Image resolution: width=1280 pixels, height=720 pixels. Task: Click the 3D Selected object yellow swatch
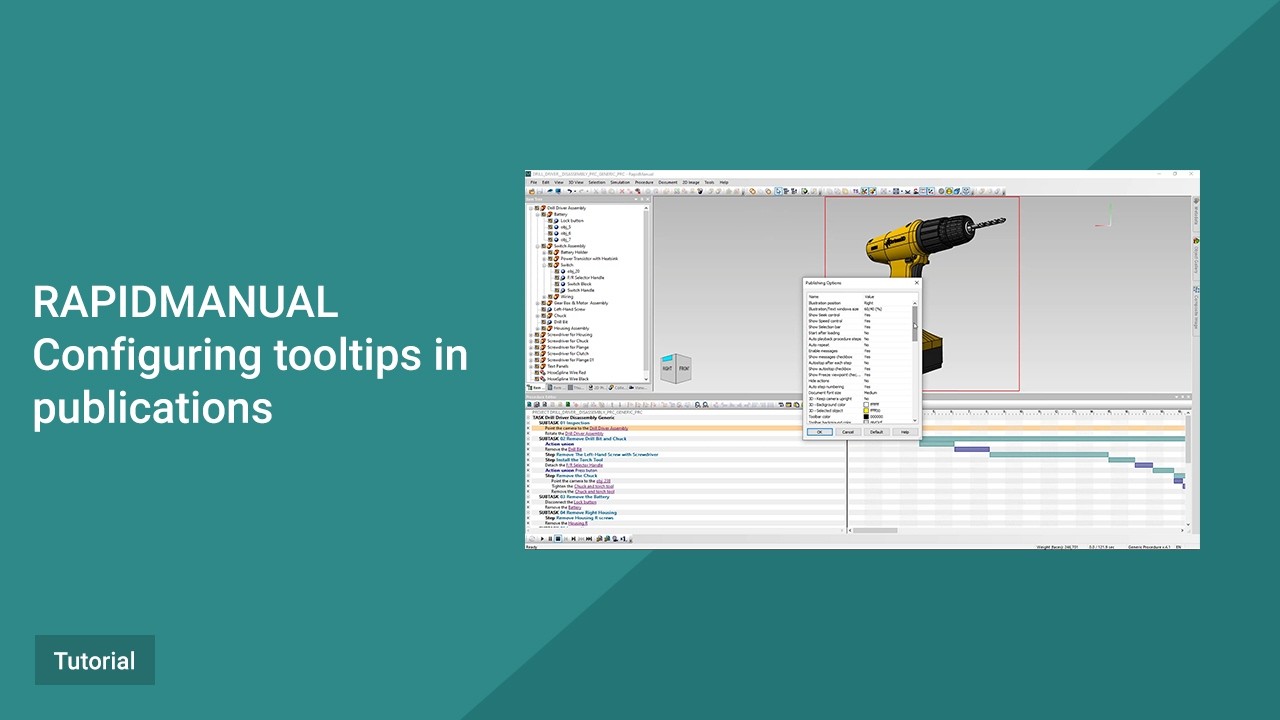point(866,411)
